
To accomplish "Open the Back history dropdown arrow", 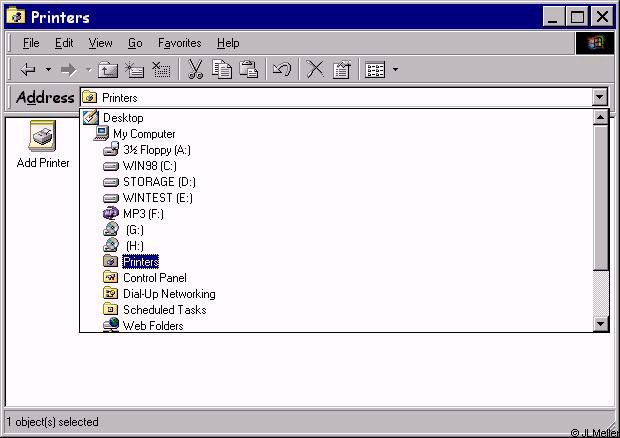I will 48,70.
